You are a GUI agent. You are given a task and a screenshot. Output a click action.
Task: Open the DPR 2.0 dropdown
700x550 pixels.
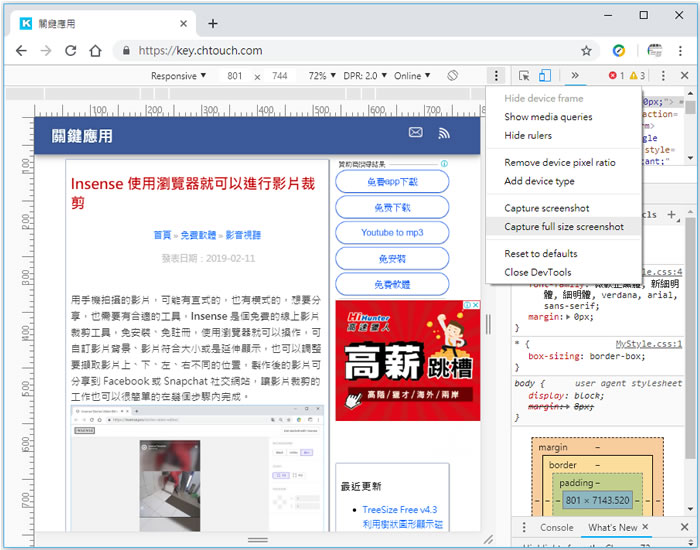pyautogui.click(x=364, y=76)
